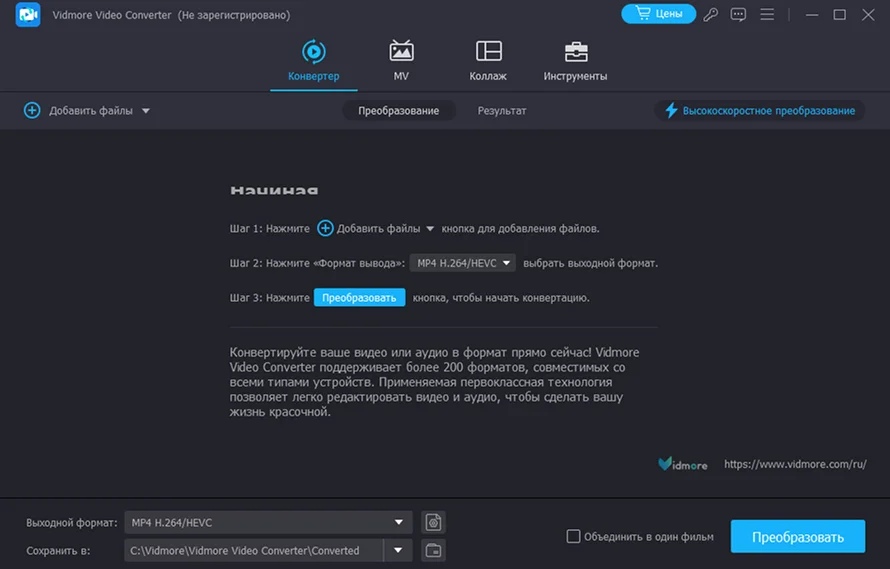Click the Цены shopping cart button

pos(658,14)
